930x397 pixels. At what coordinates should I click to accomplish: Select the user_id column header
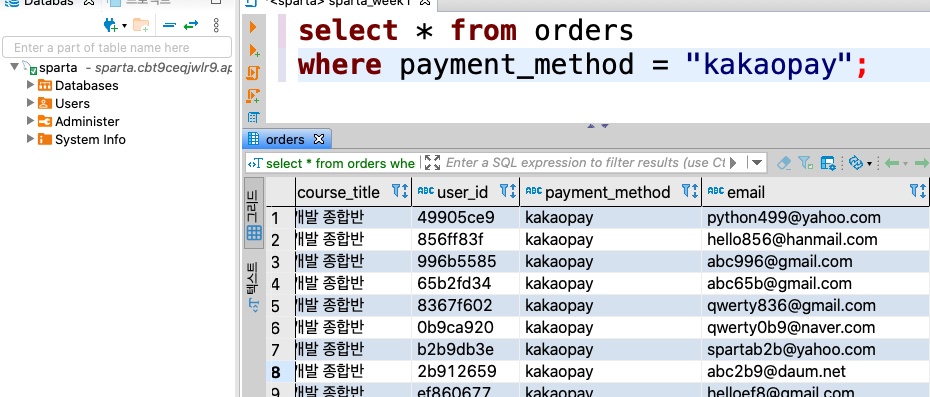point(462,192)
